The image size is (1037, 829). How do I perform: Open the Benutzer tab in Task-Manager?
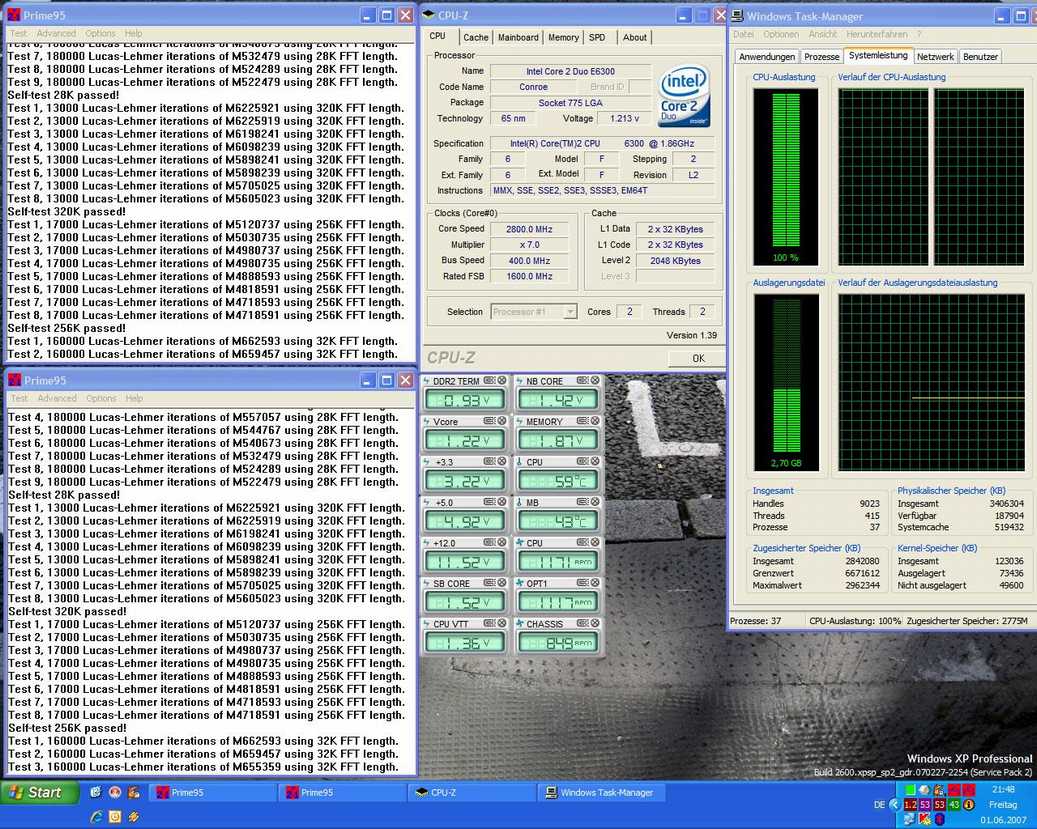[x=980, y=57]
